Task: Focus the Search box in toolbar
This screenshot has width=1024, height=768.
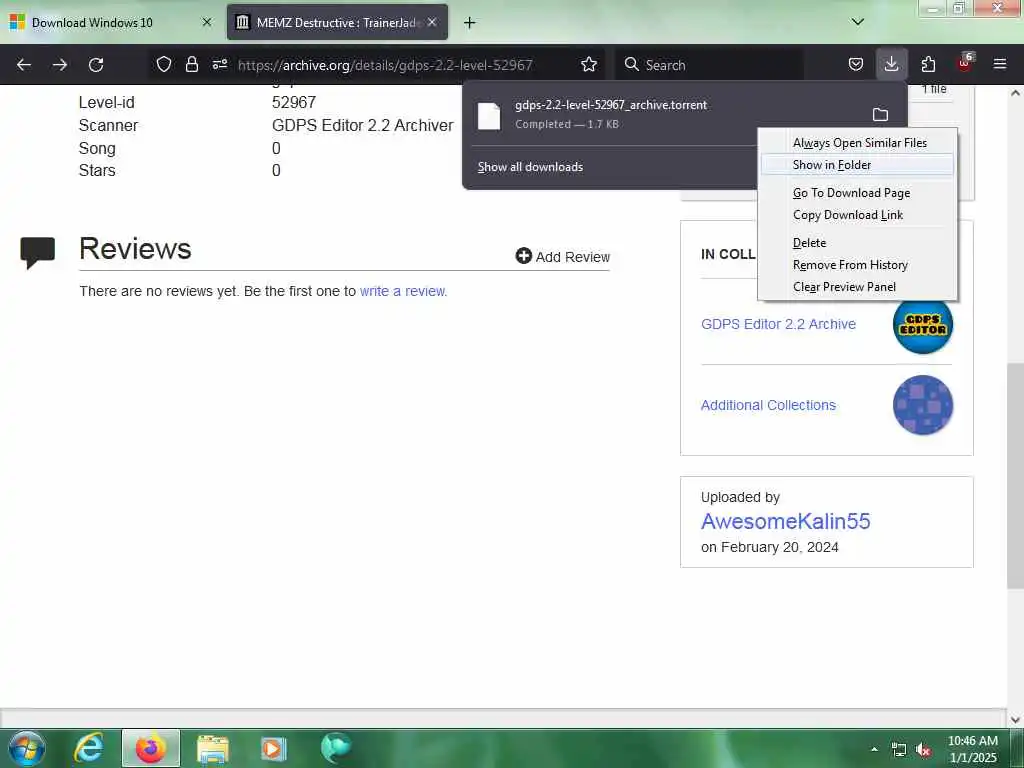Action: click(709, 65)
